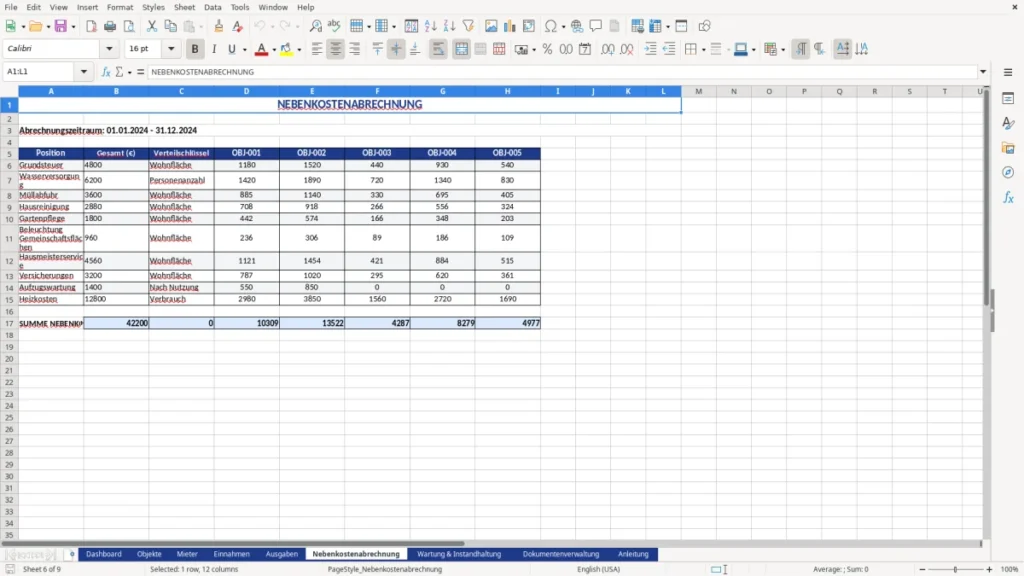The width and height of the screenshot is (1024, 576).
Task: Click the Print icon in the toolbar
Action: [110, 26]
